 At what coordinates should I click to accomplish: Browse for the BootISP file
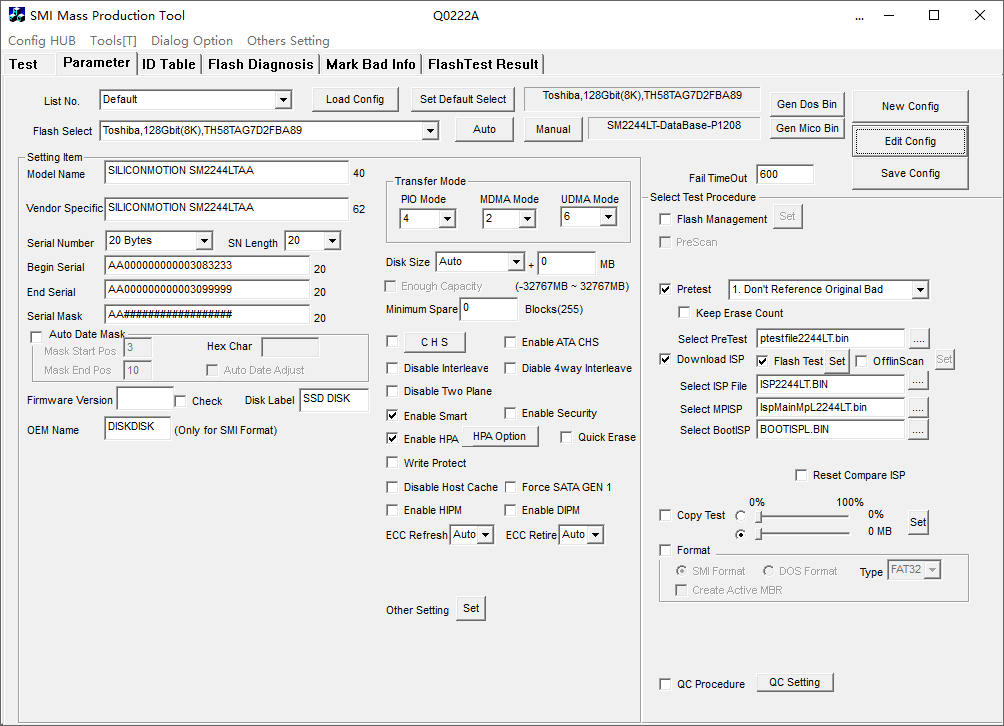[x=918, y=430]
